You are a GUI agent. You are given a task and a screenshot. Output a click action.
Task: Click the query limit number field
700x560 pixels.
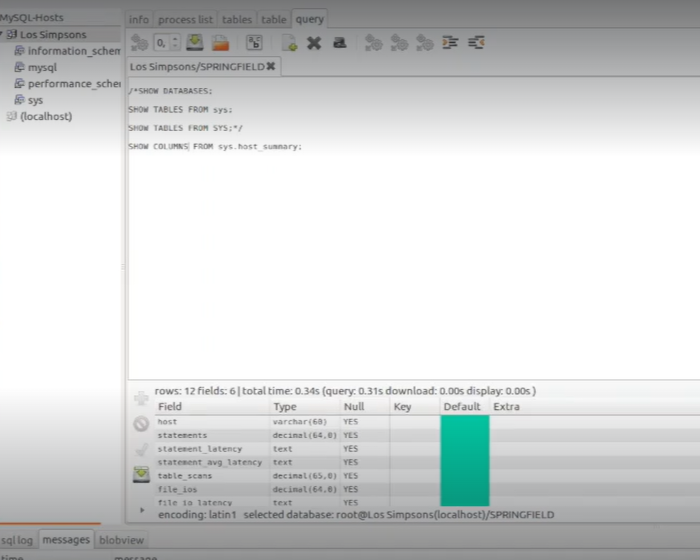[x=162, y=43]
